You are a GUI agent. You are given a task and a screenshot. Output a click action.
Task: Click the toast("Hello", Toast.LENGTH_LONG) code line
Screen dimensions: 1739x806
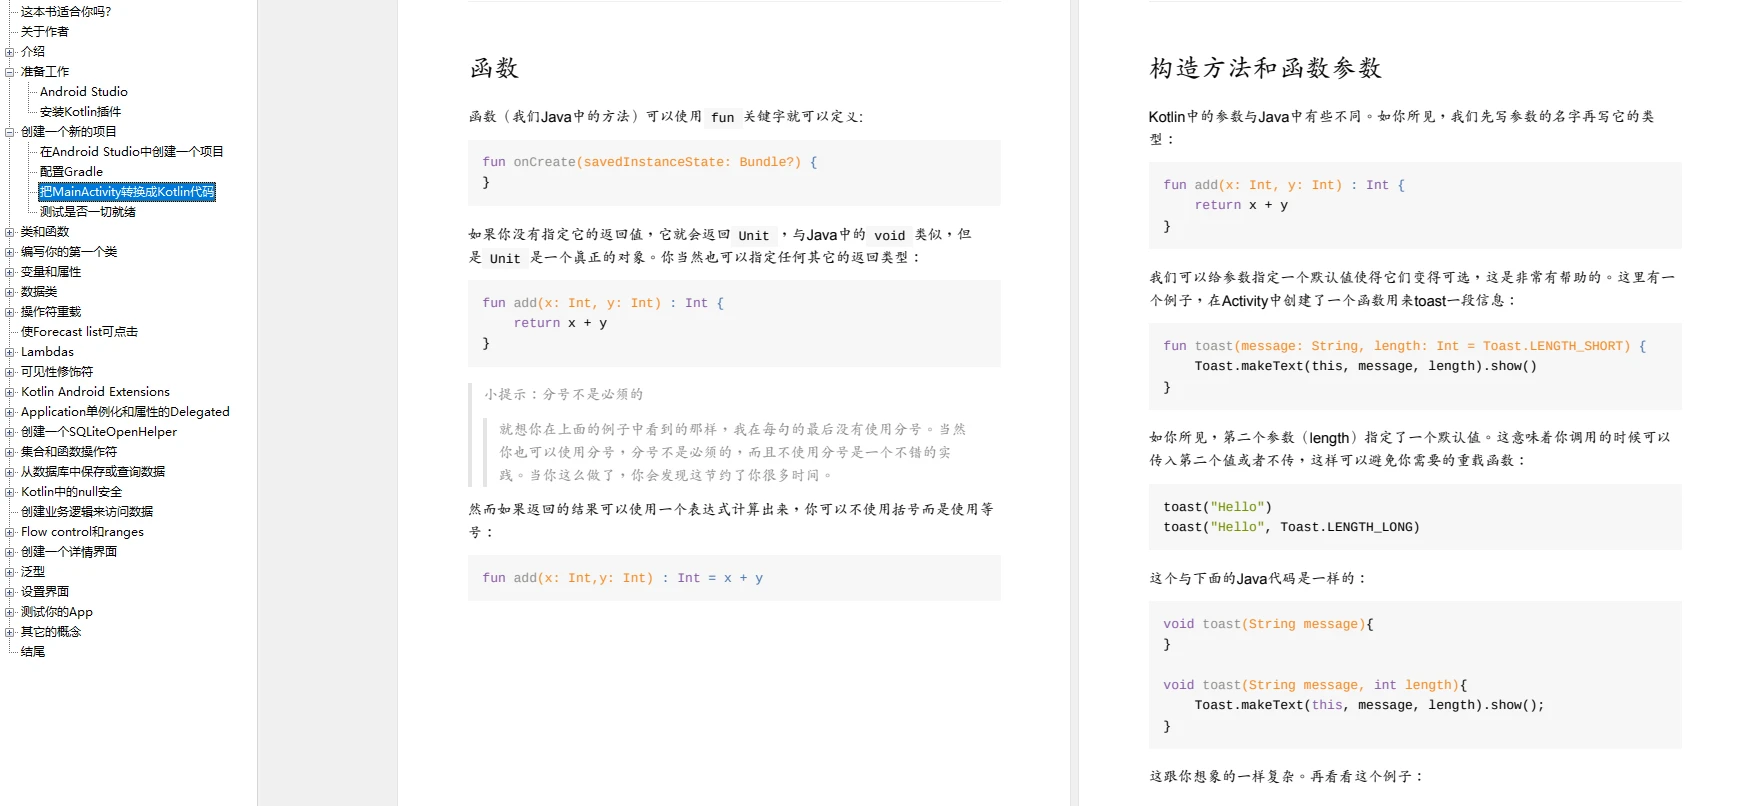click(x=1291, y=527)
